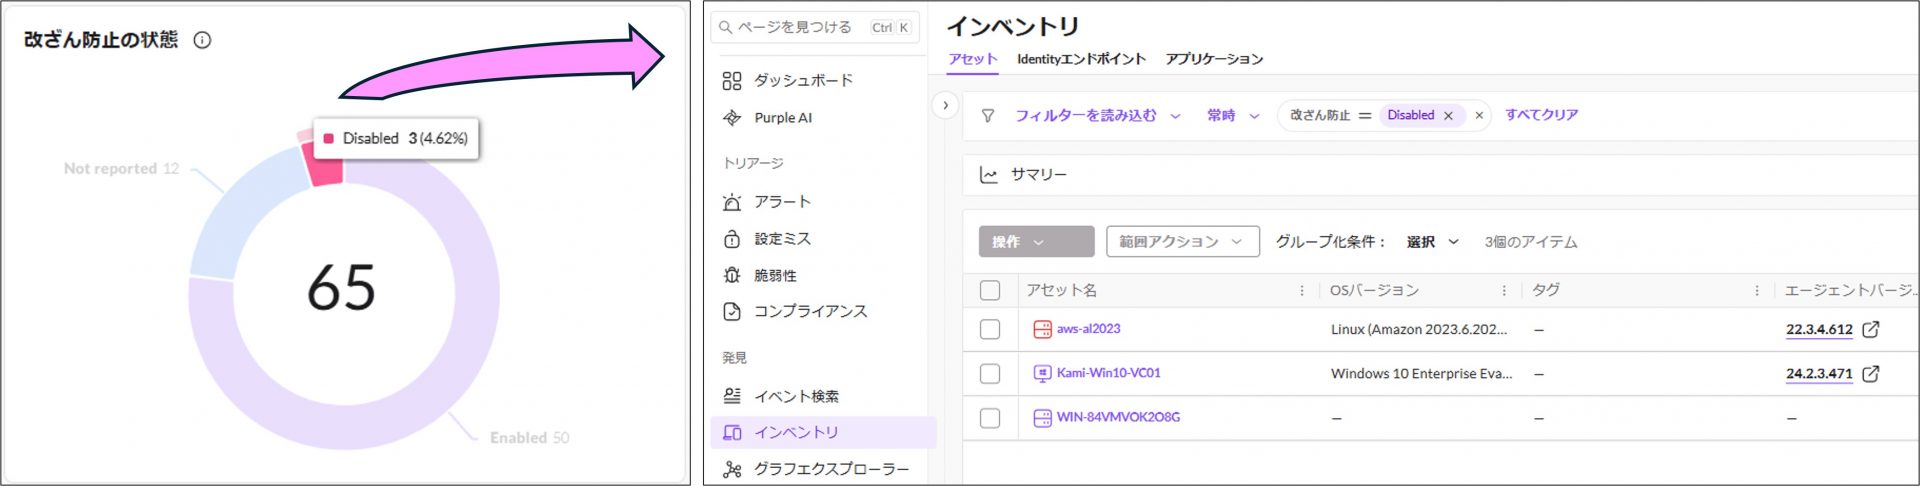Screen dimensions: 1920x486
Task: Open Purple AI from the sidebar
Action: click(782, 118)
